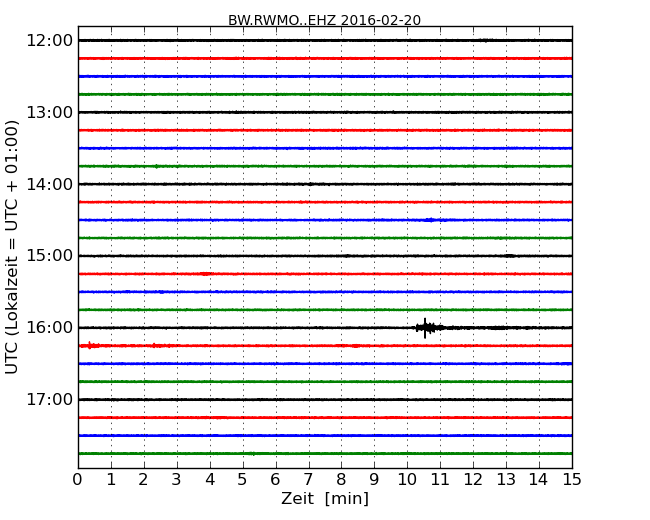
Task: Click the vertical axis label UTC (Lokalzeit = UTC + 01:00)
Action: [12, 247]
